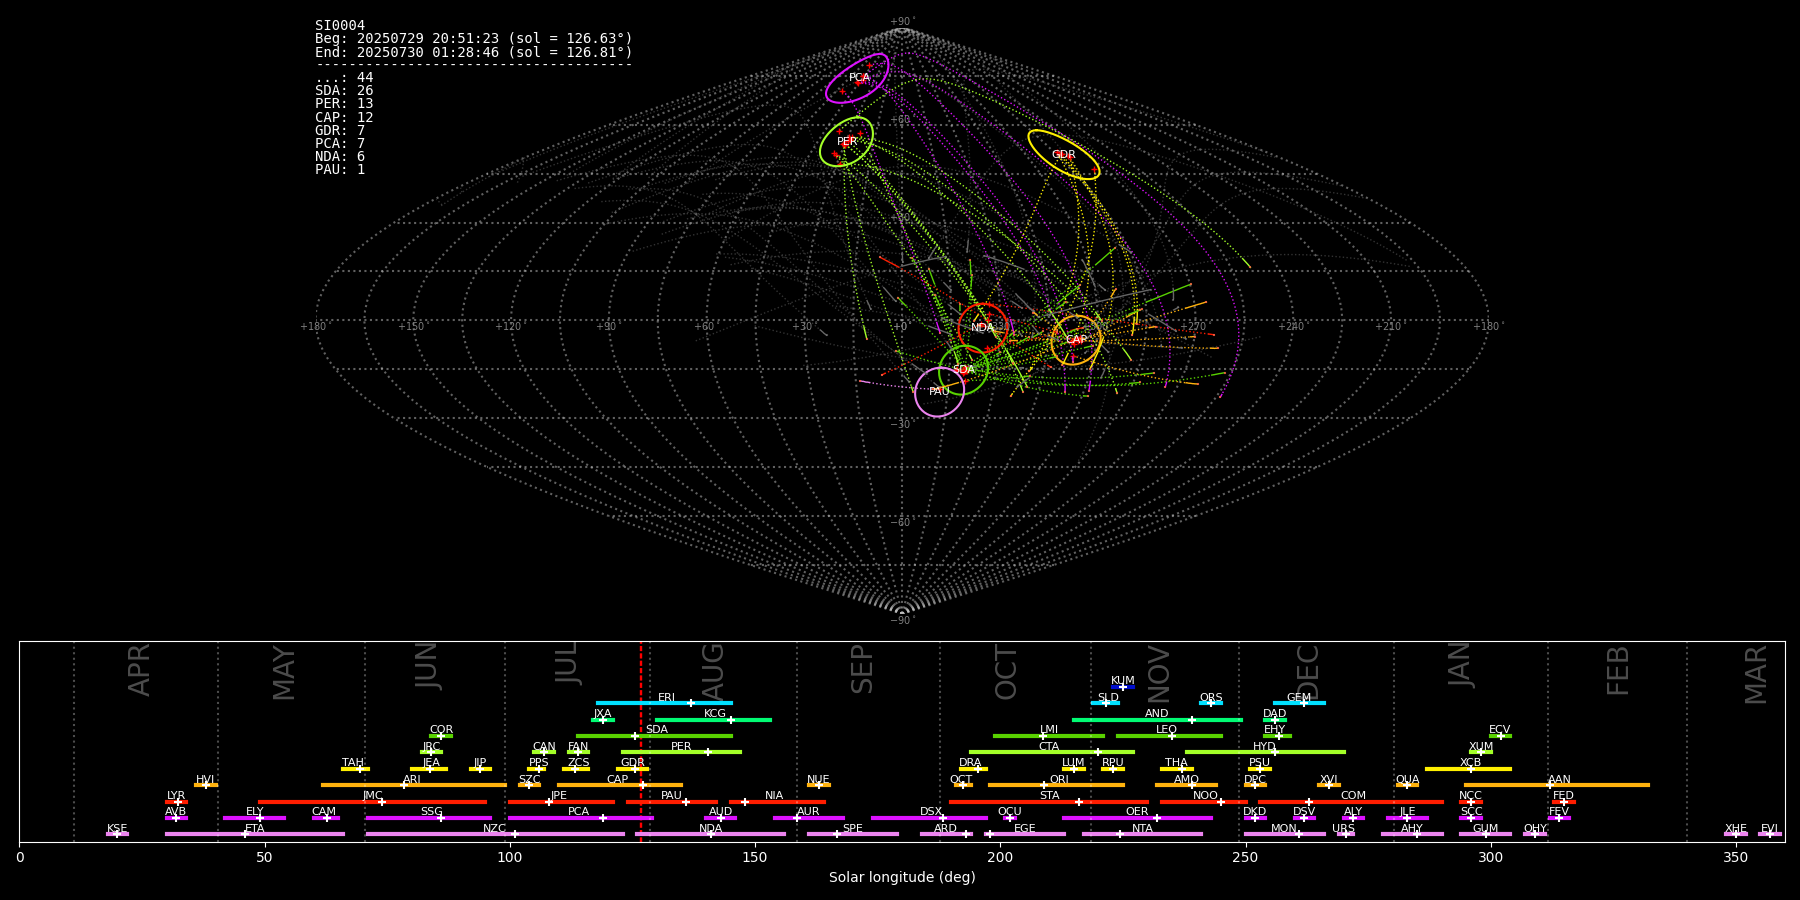Click the green SDA radiant circle on map
The height and width of the screenshot is (900, 1800).
pos(964,370)
